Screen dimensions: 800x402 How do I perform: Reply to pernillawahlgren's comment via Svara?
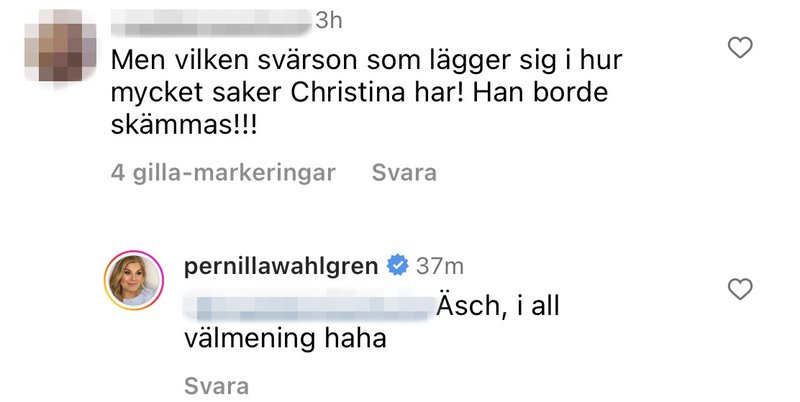pos(216,386)
